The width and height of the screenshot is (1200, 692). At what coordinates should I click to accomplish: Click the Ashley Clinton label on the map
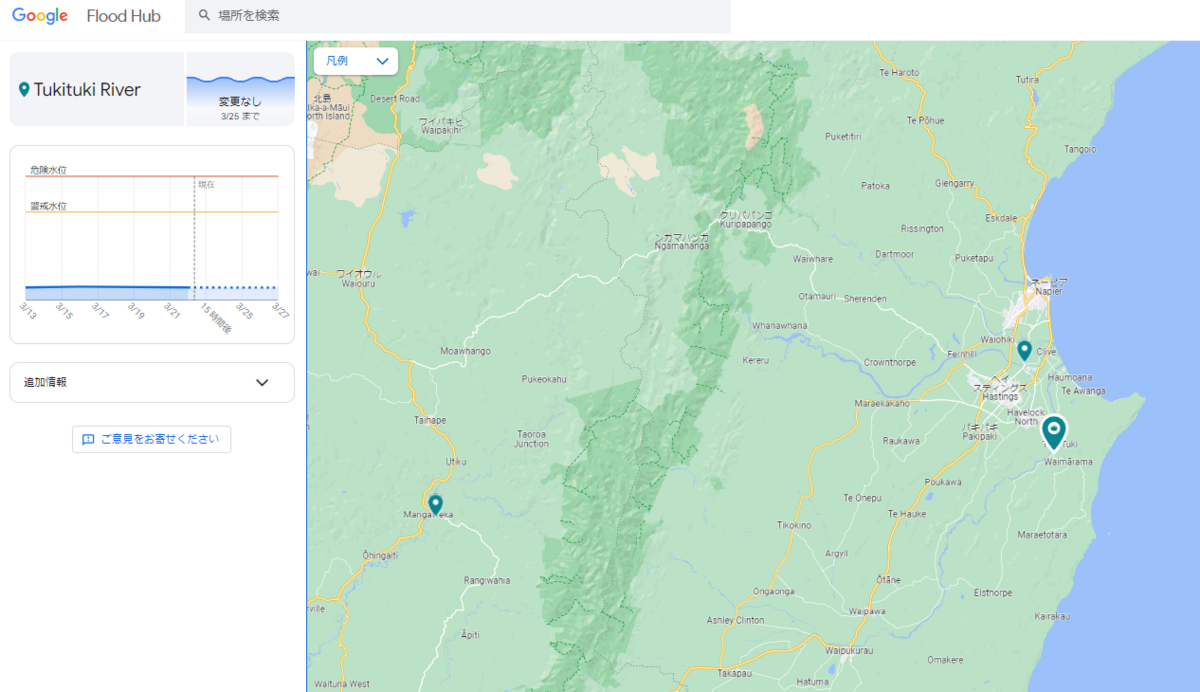click(735, 620)
